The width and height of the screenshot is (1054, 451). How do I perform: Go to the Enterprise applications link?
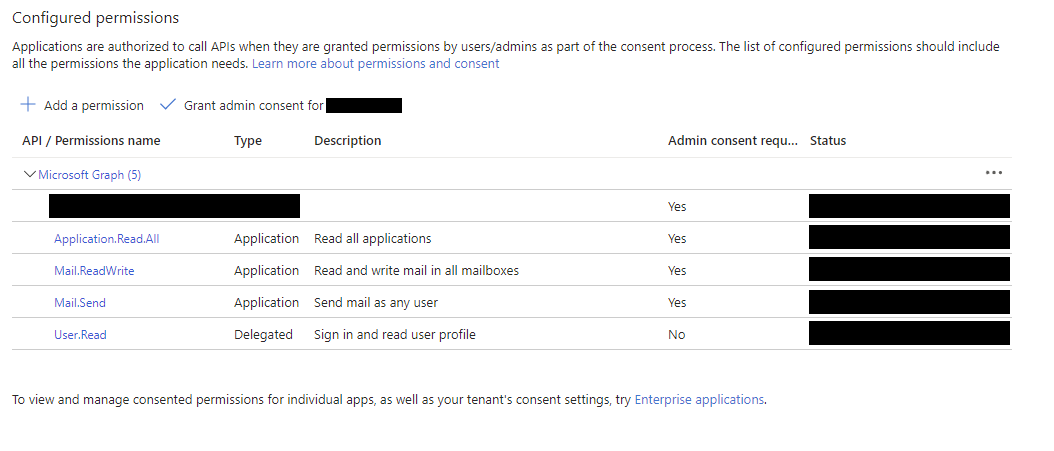(x=699, y=400)
